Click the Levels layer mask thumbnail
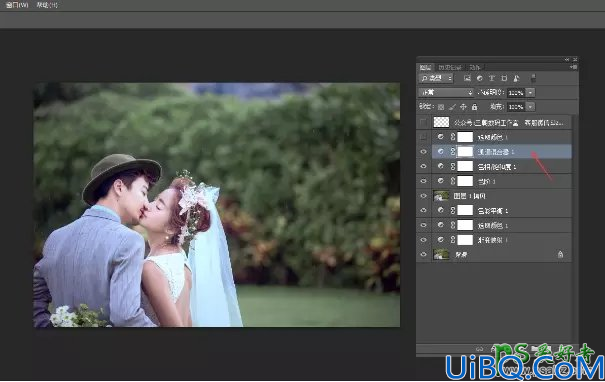 coord(465,181)
